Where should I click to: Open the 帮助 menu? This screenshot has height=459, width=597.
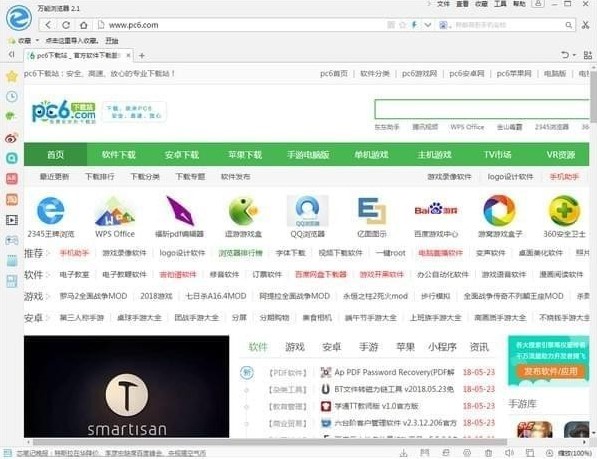point(519,4)
